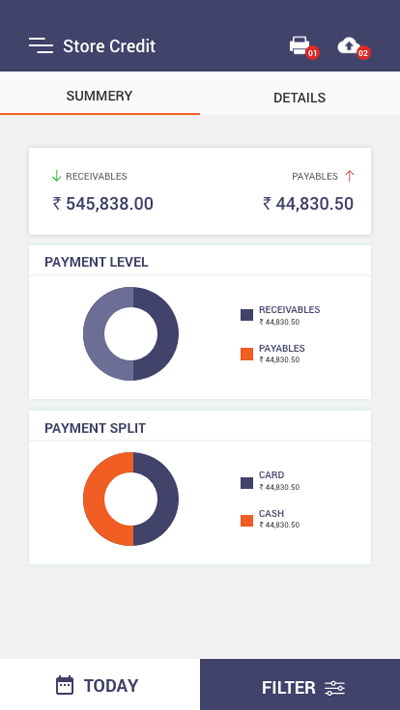
Task: Click the Cash orange legend swatch
Action: 247,520
